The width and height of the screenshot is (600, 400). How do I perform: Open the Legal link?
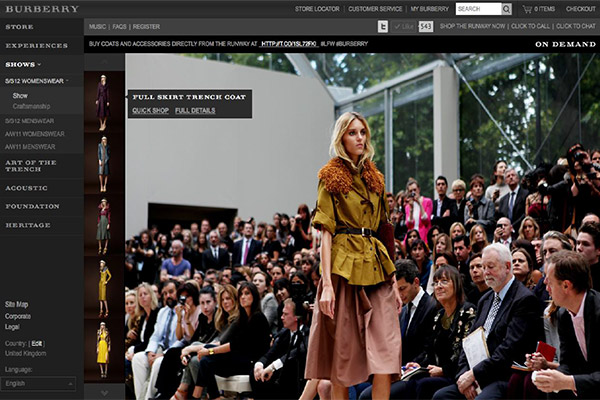[x=12, y=327]
